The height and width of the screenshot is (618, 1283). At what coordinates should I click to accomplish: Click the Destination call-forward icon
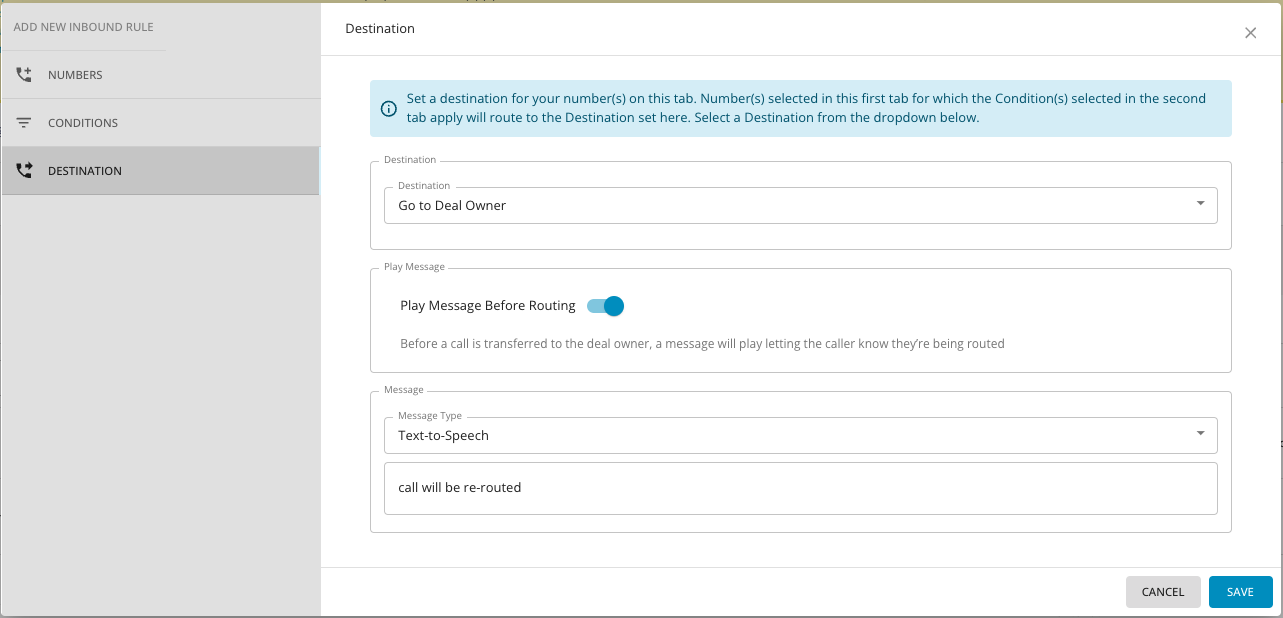tap(24, 171)
